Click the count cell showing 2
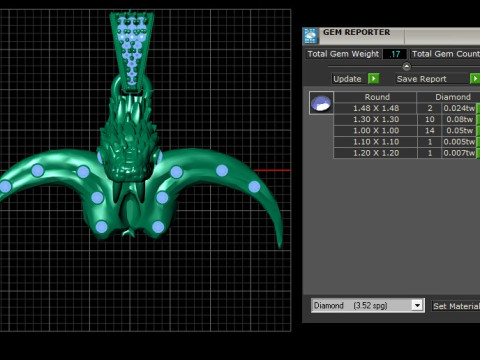This screenshot has height=360, width=480. pyautogui.click(x=430, y=108)
